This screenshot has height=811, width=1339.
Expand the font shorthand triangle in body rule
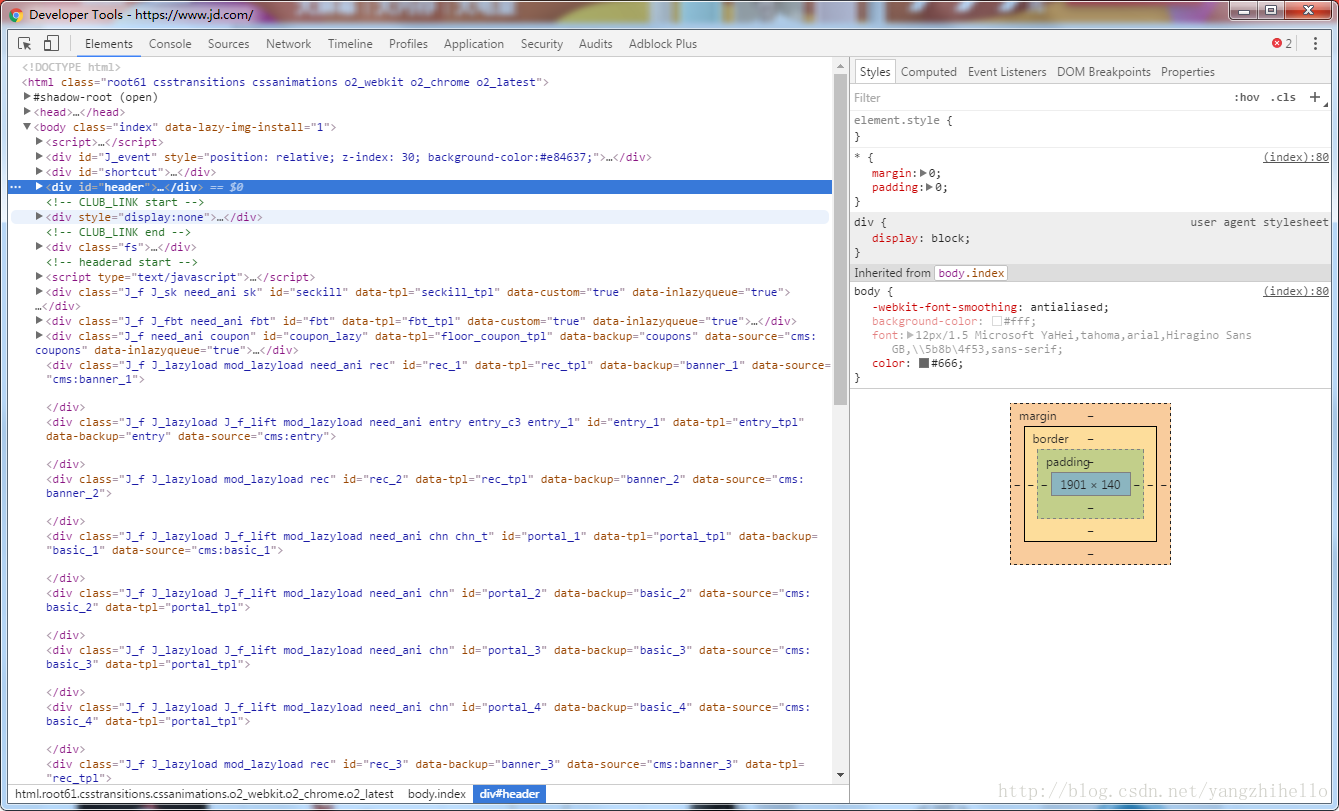910,335
